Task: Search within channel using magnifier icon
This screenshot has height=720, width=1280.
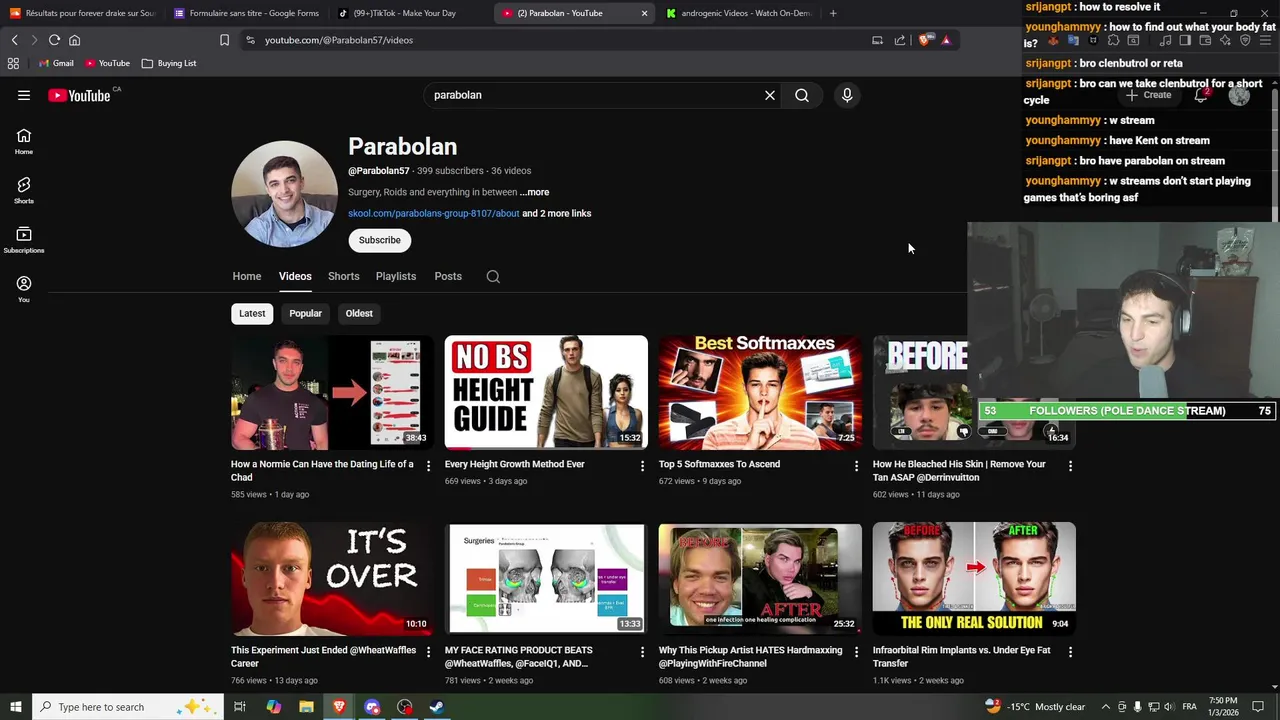Action: (x=493, y=276)
